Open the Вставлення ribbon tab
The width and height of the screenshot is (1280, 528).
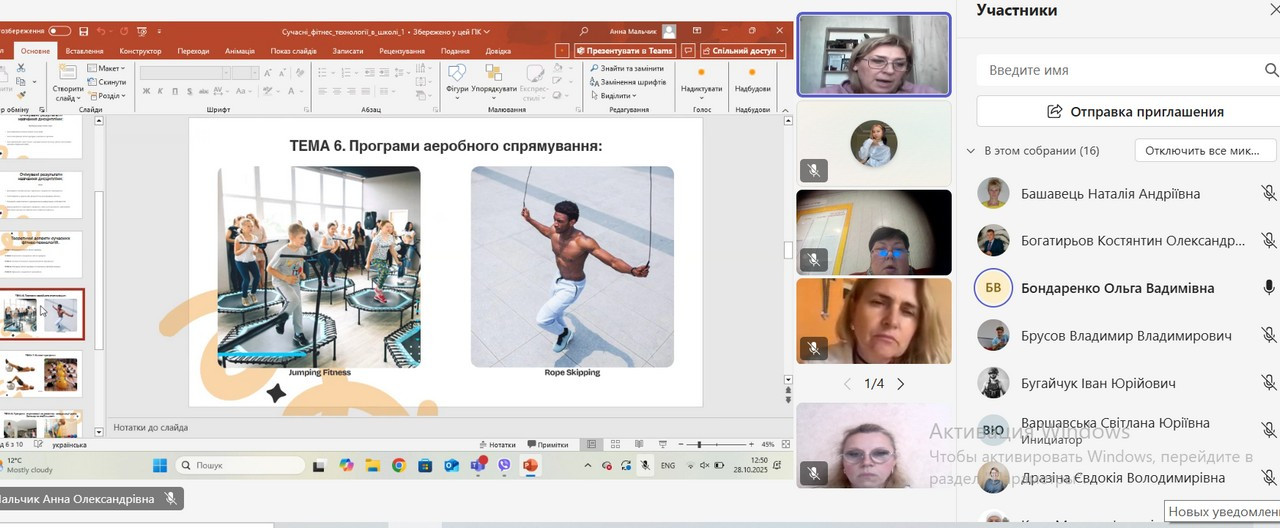tap(84, 51)
